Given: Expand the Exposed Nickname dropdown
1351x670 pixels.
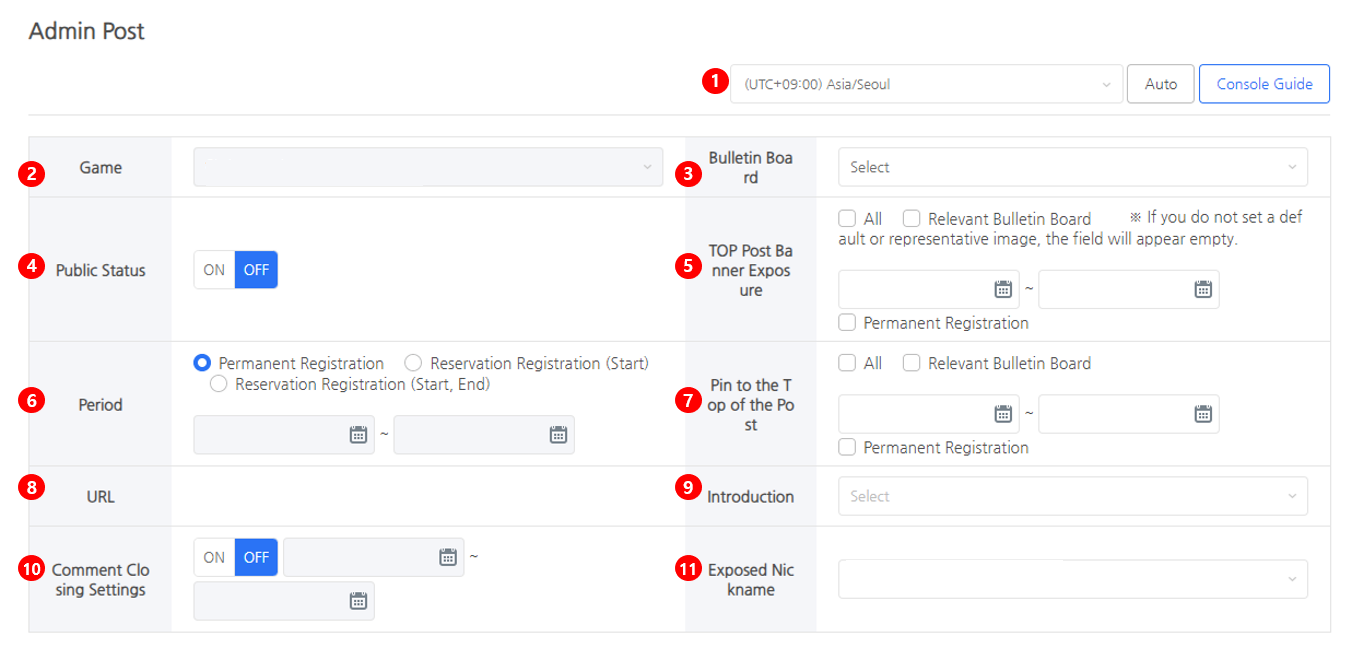Looking at the screenshot, I should pyautogui.click(x=1072, y=579).
